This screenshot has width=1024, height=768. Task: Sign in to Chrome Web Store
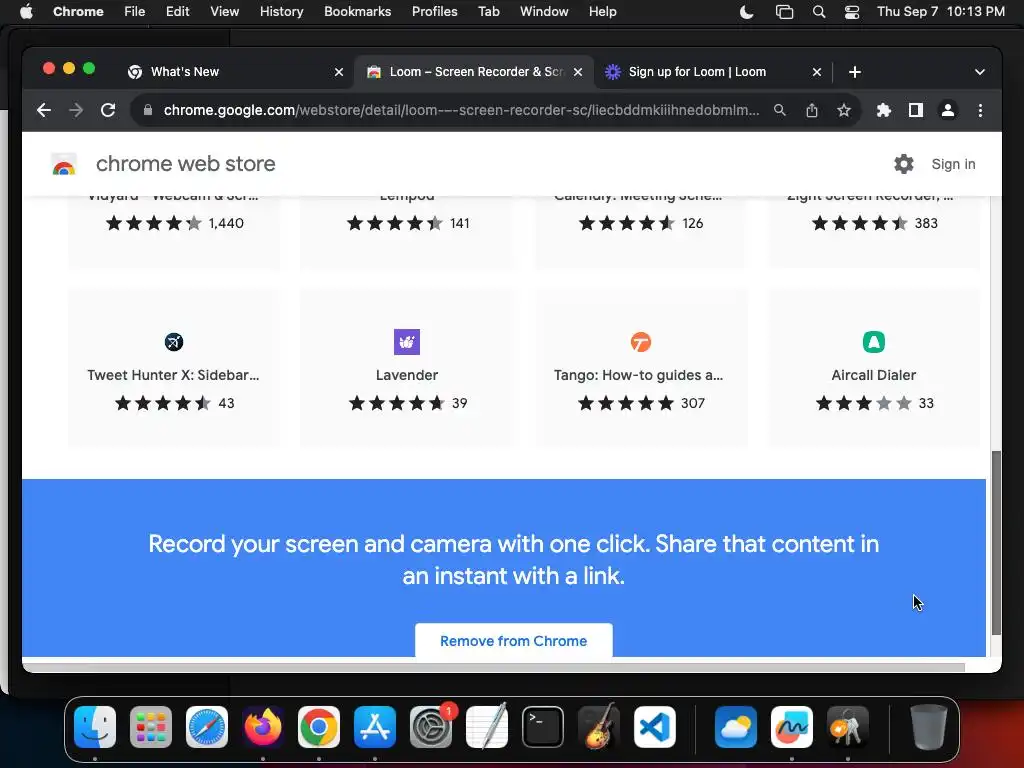[953, 164]
